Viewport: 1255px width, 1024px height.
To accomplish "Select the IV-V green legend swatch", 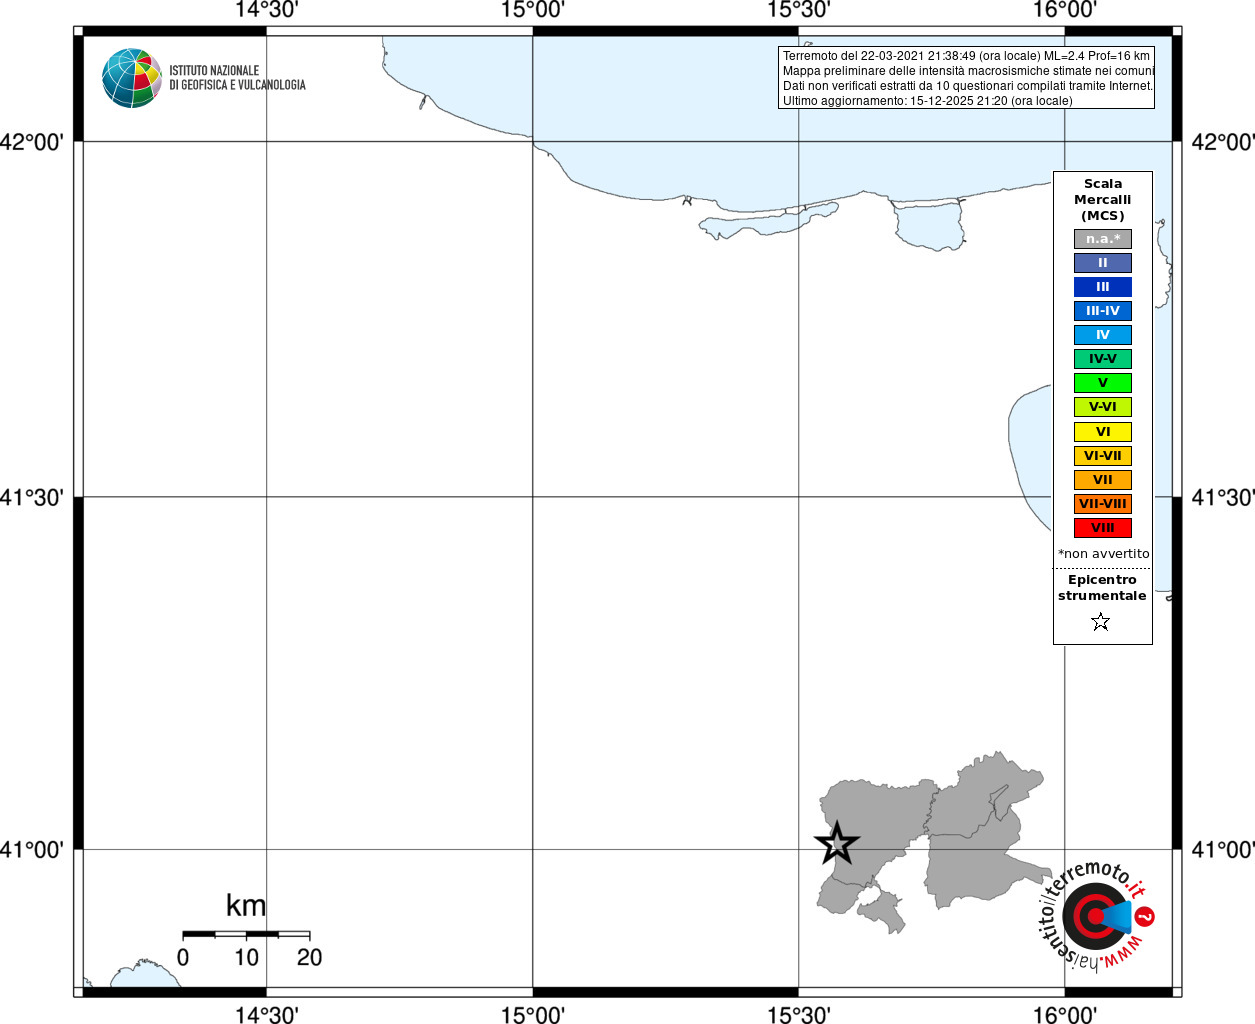I will click(x=1103, y=359).
